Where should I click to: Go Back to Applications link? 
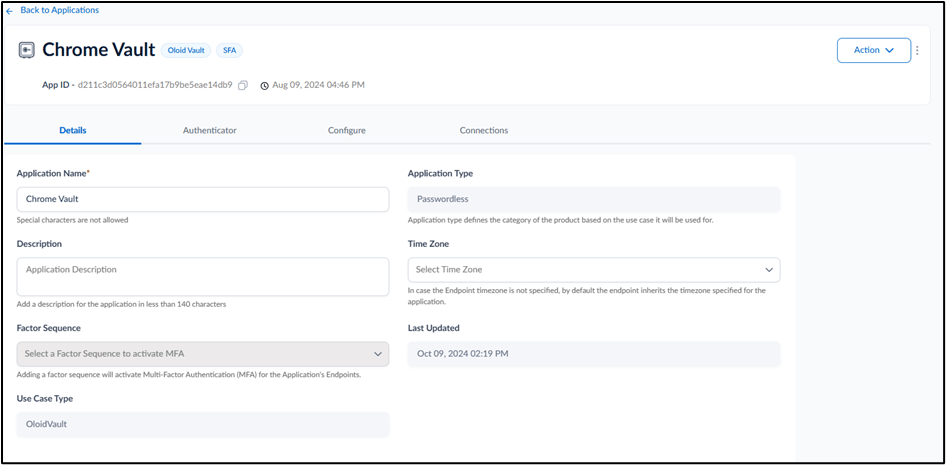click(x=60, y=10)
